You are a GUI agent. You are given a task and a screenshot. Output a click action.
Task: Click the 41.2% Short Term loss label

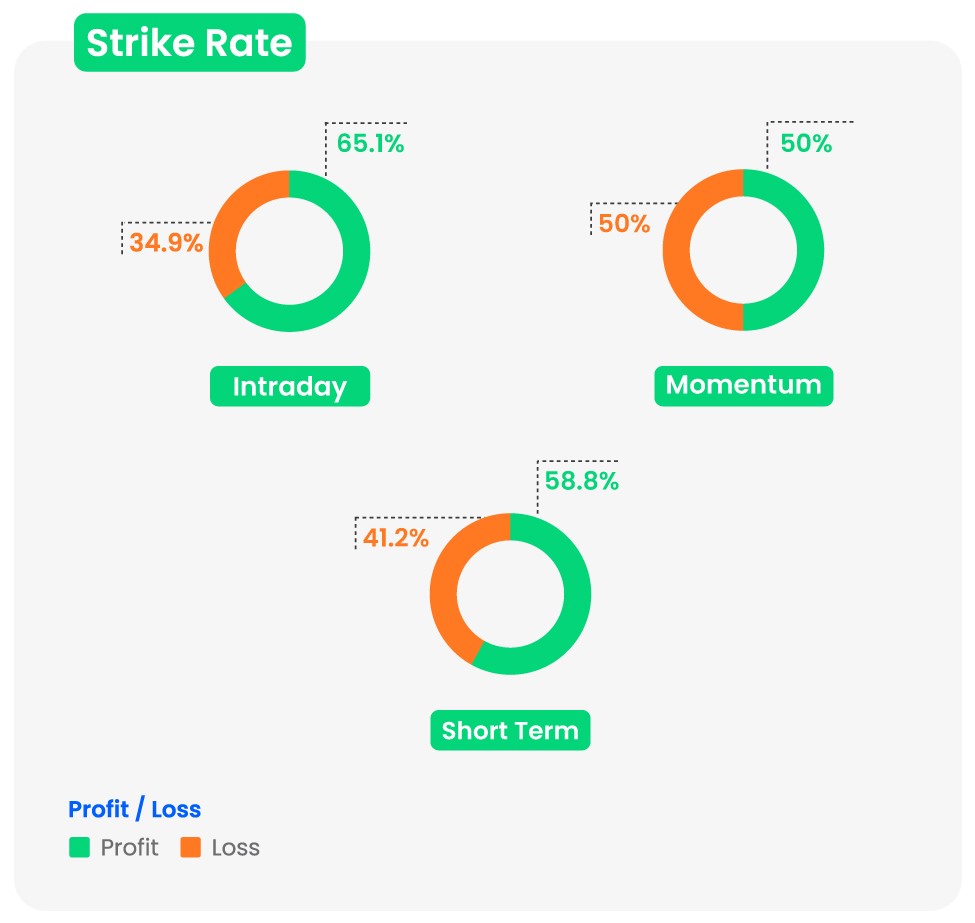[x=395, y=538]
